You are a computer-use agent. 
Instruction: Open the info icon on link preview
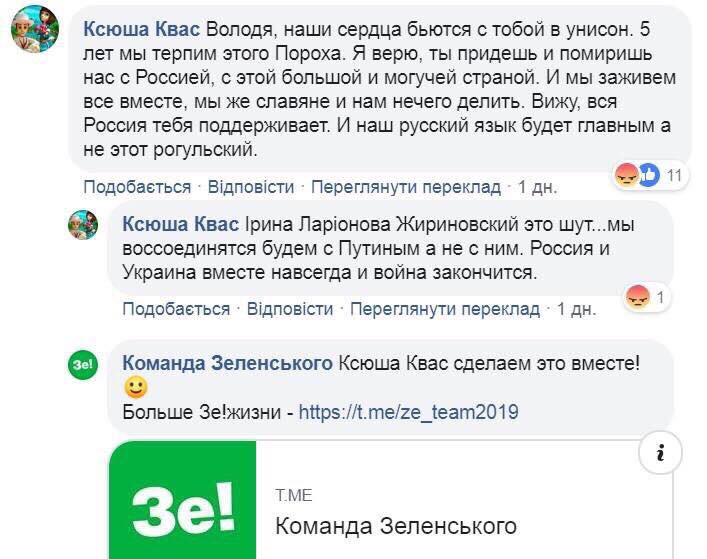(661, 454)
